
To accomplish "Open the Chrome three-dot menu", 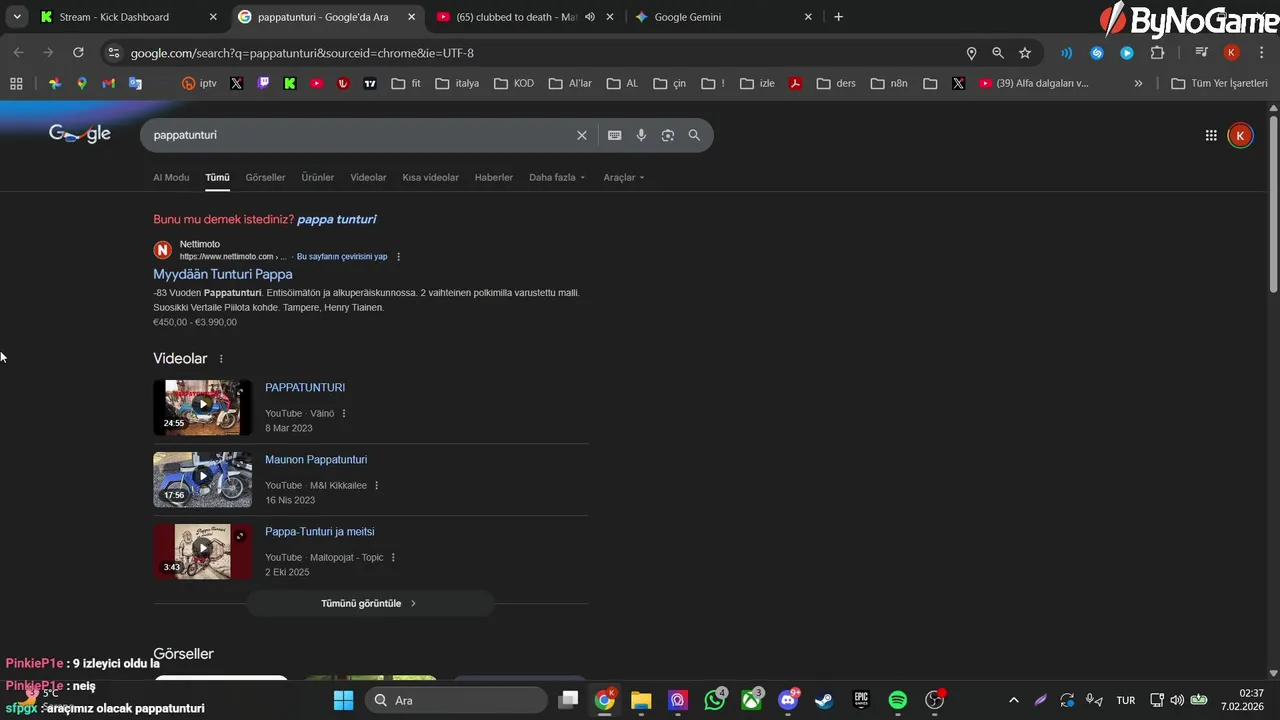I will pyautogui.click(x=1260, y=53).
